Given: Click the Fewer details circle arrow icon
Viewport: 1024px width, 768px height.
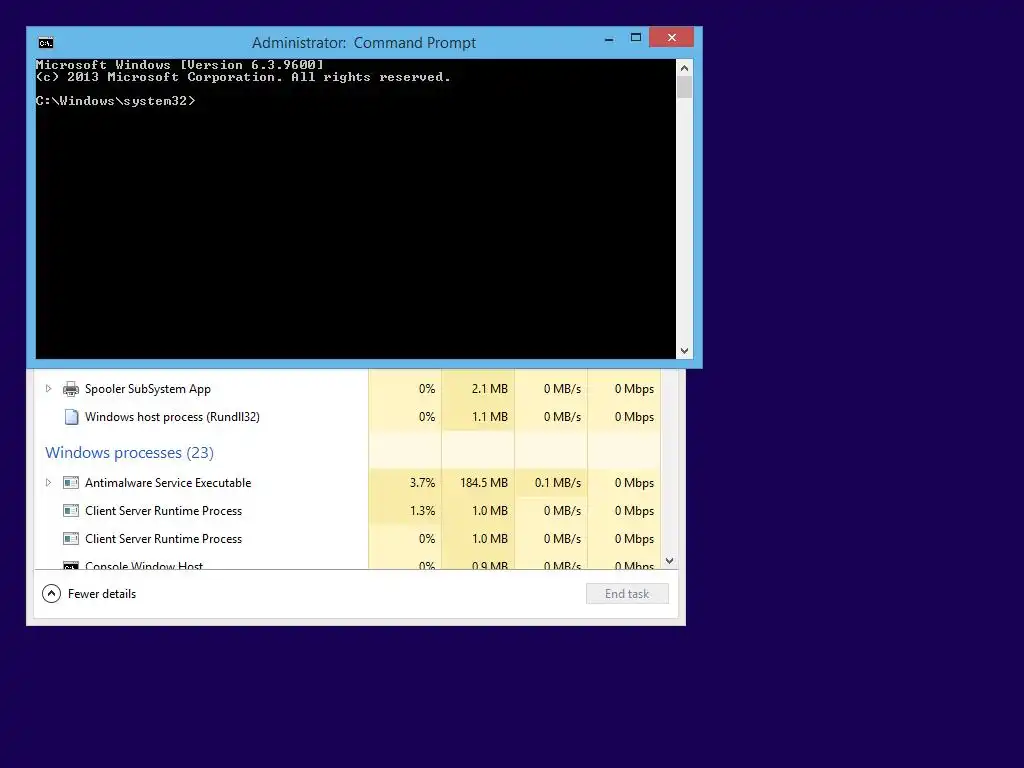Looking at the screenshot, I should pyautogui.click(x=52, y=594).
